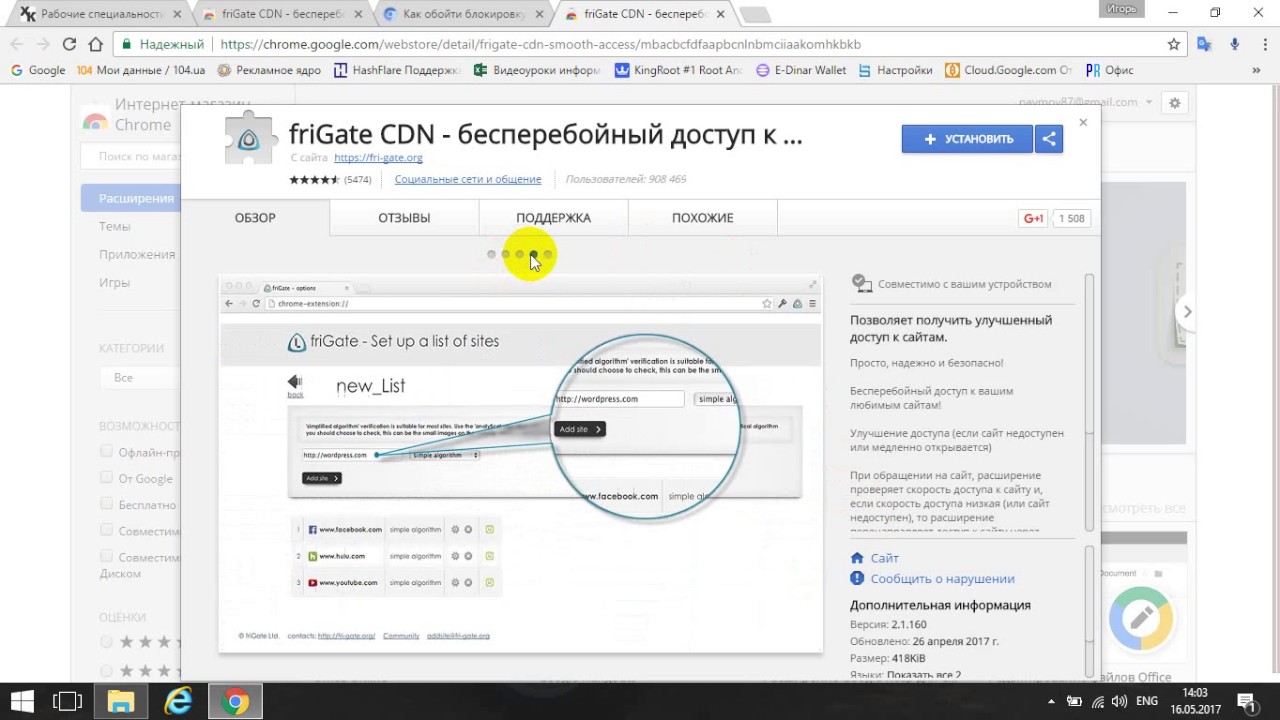This screenshot has width=1280, height=720.
Task: Open the web store settings gear icon
Action: (x=1175, y=103)
